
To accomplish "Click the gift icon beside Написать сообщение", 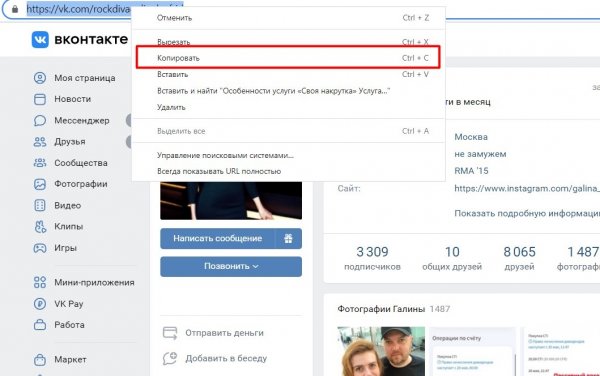I will [x=288, y=238].
